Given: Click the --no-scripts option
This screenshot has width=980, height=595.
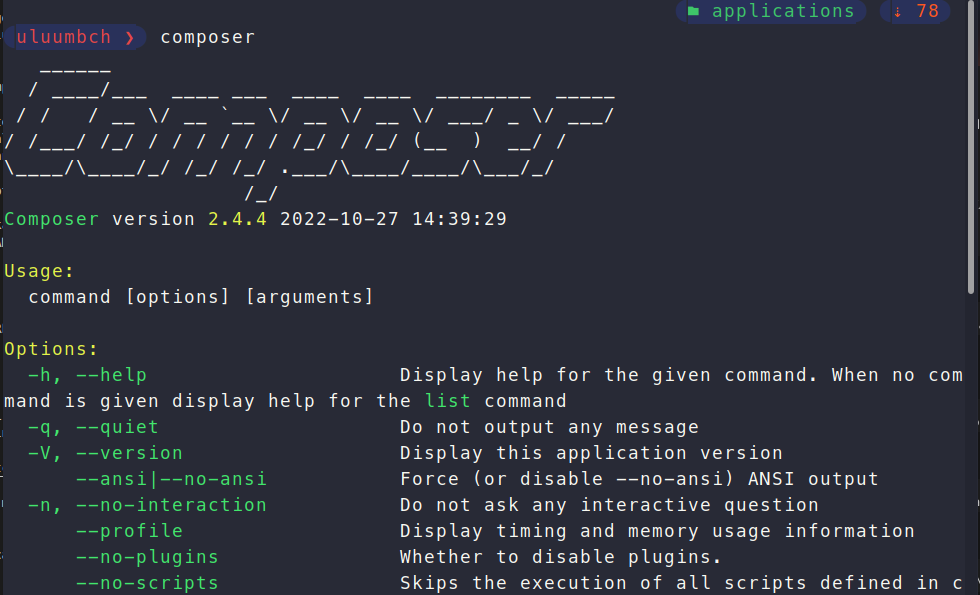Looking at the screenshot, I should coord(148,583).
